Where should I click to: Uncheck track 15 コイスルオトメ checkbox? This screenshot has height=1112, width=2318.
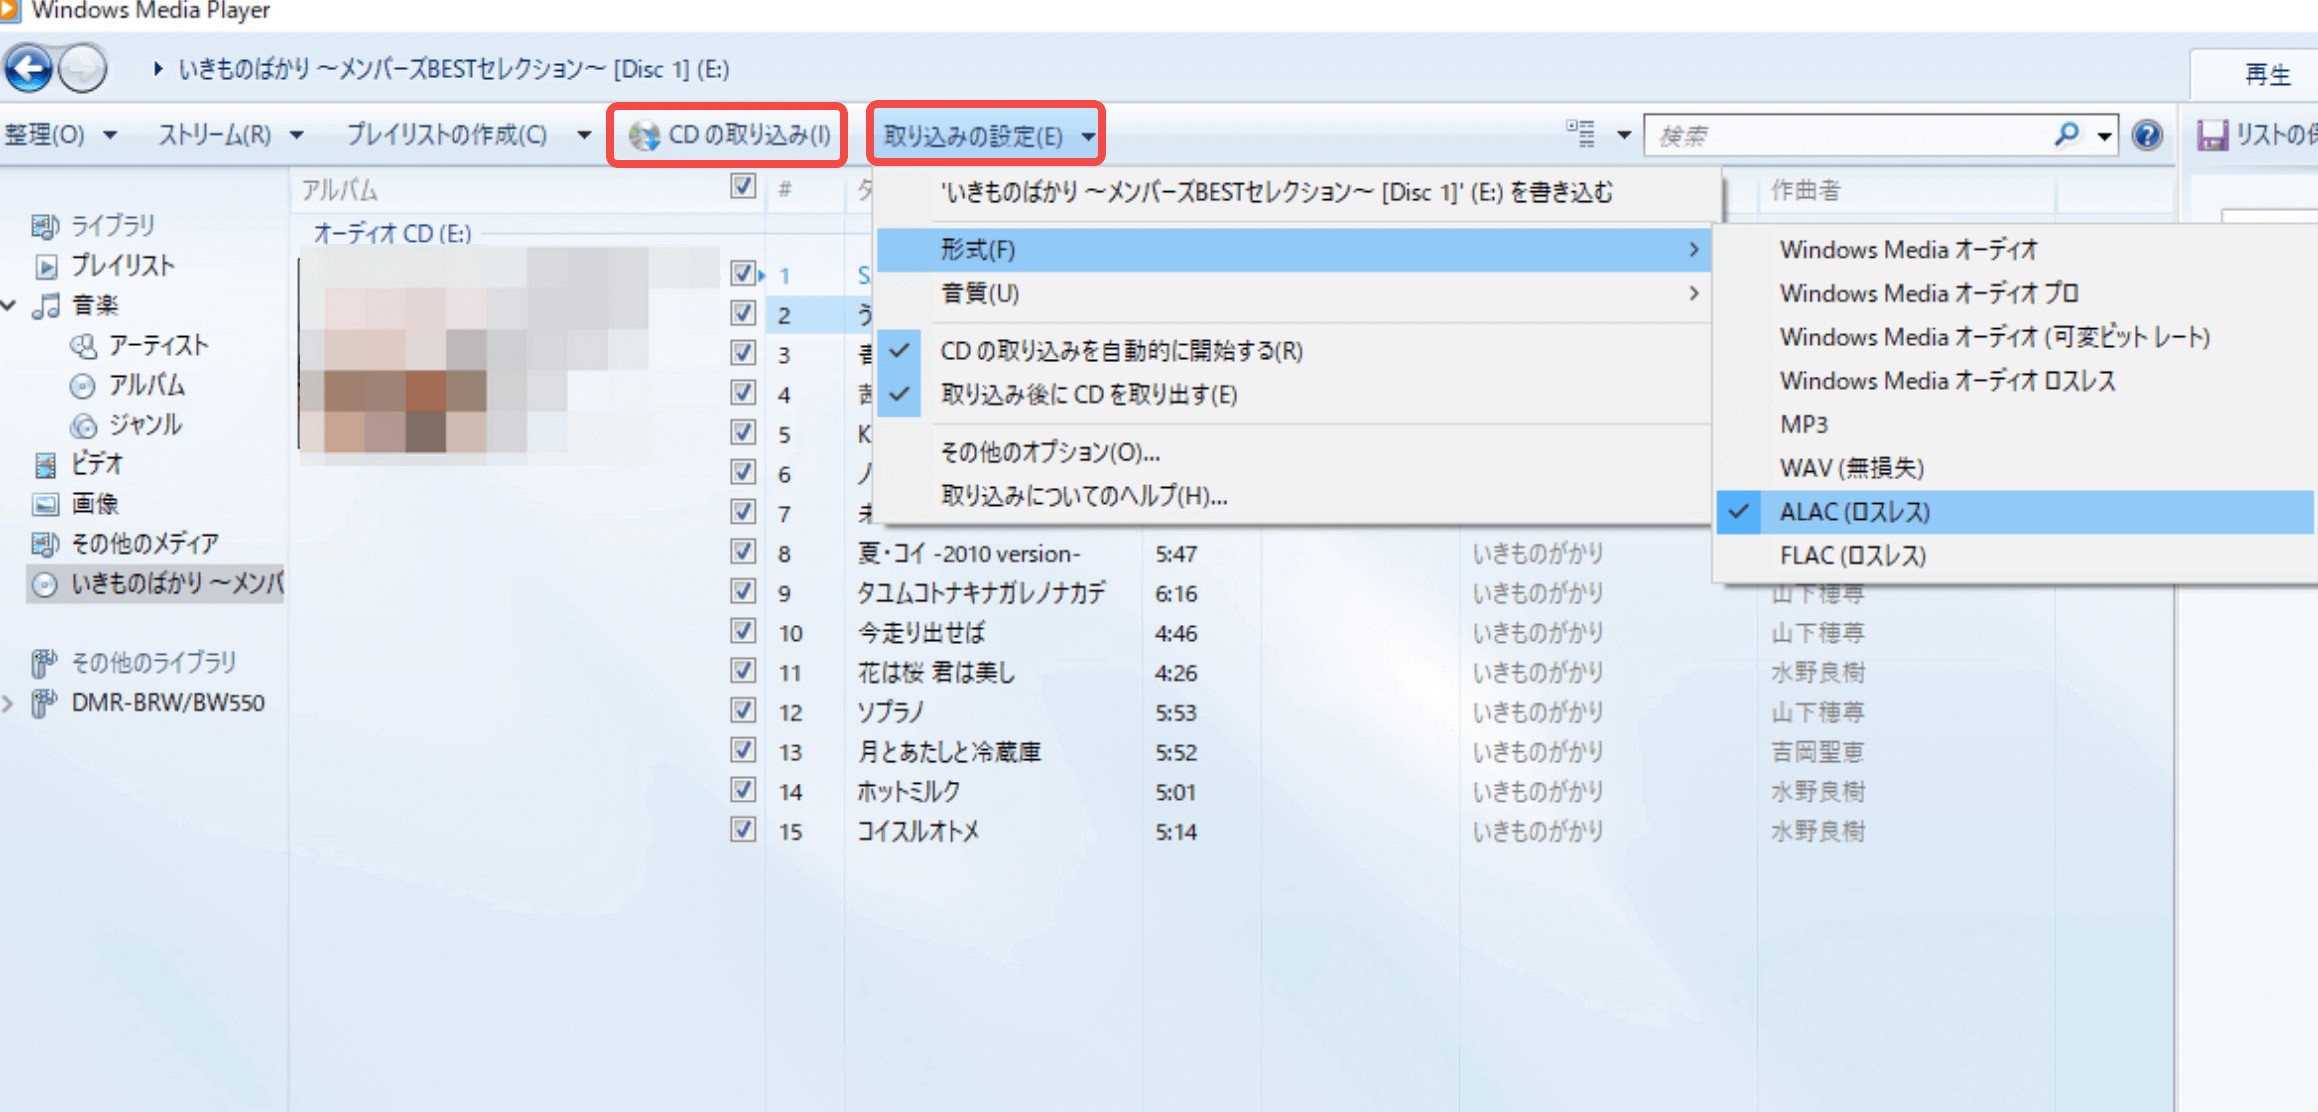click(743, 829)
